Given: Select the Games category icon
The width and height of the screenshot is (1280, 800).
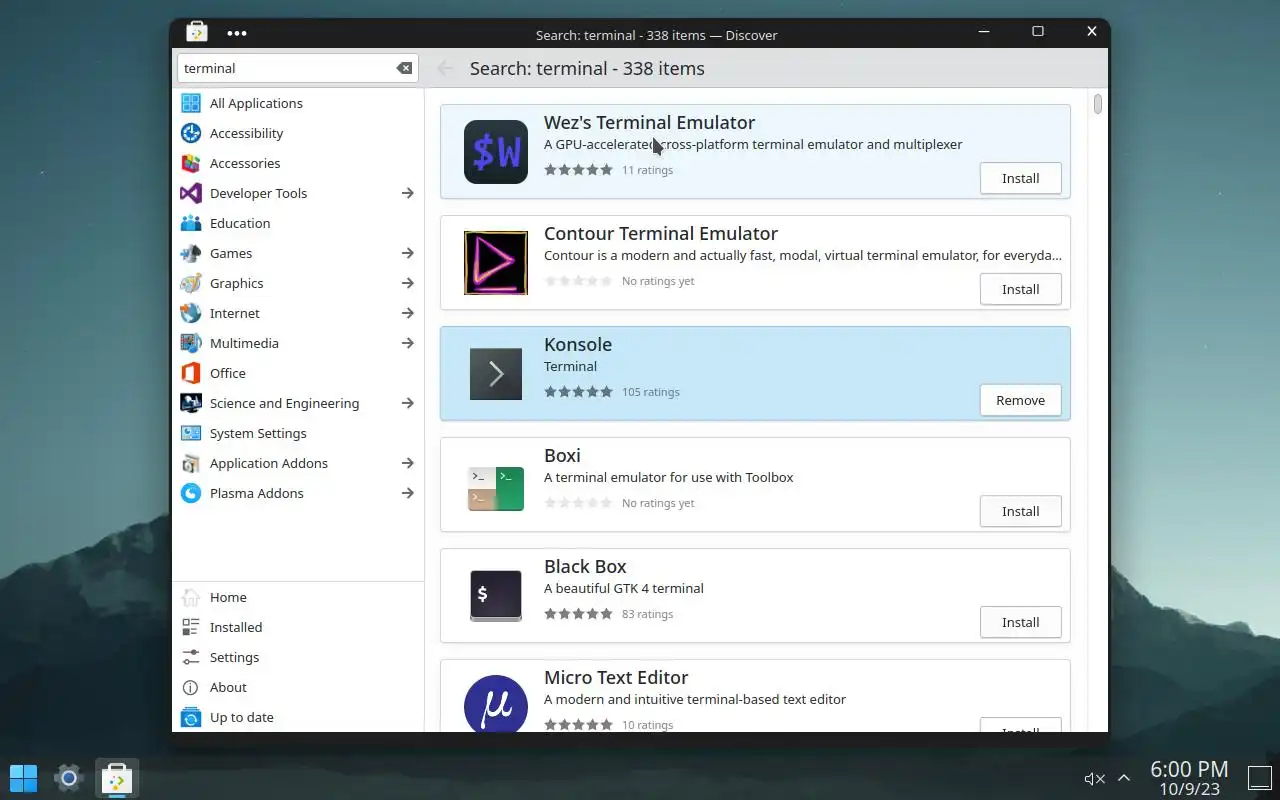Looking at the screenshot, I should pos(191,253).
